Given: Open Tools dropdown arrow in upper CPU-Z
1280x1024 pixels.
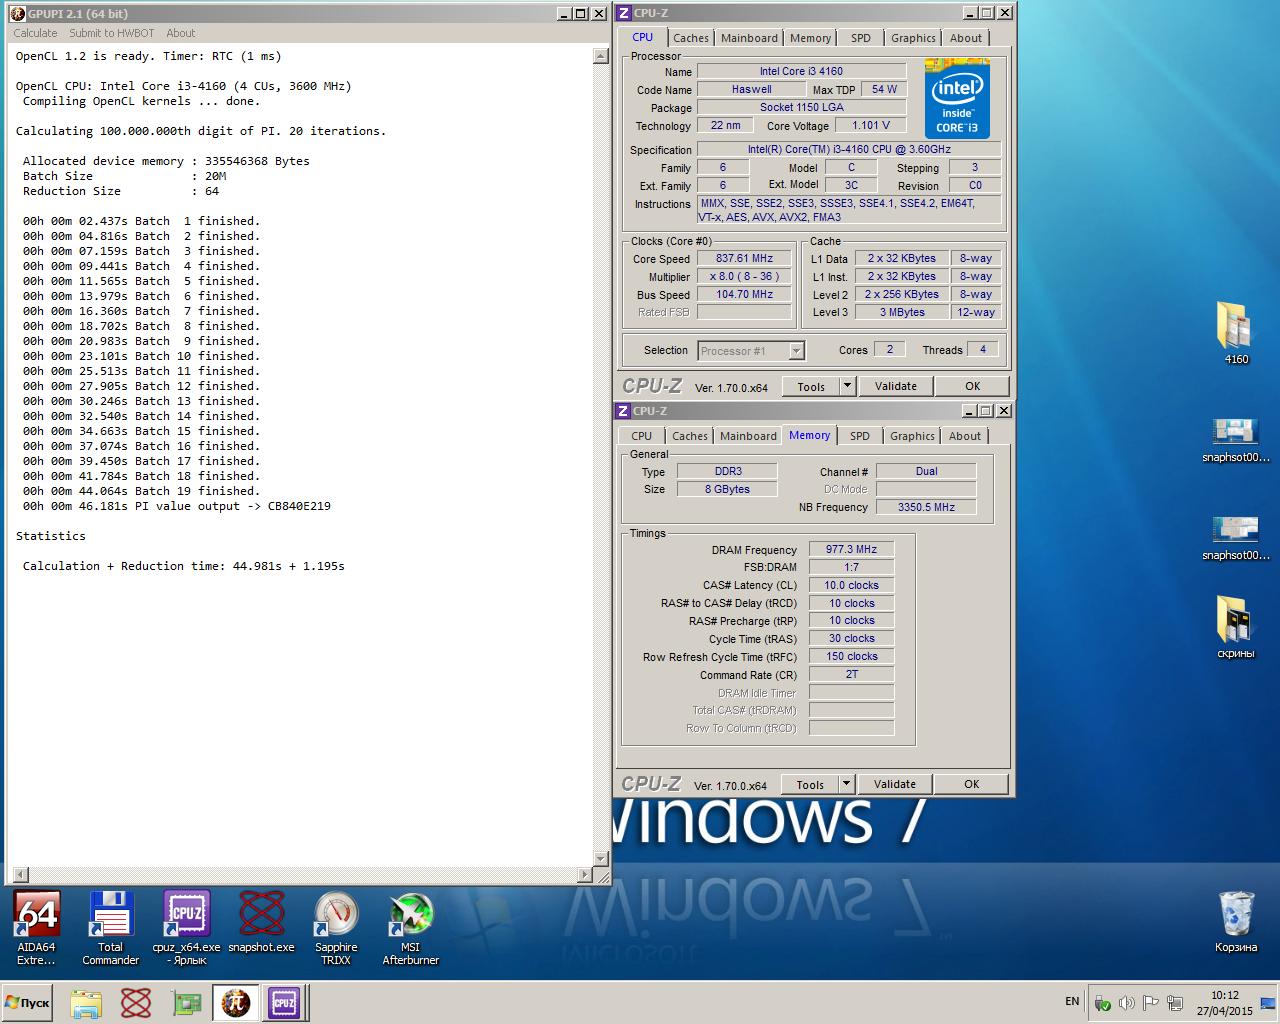Looking at the screenshot, I should tap(847, 386).
